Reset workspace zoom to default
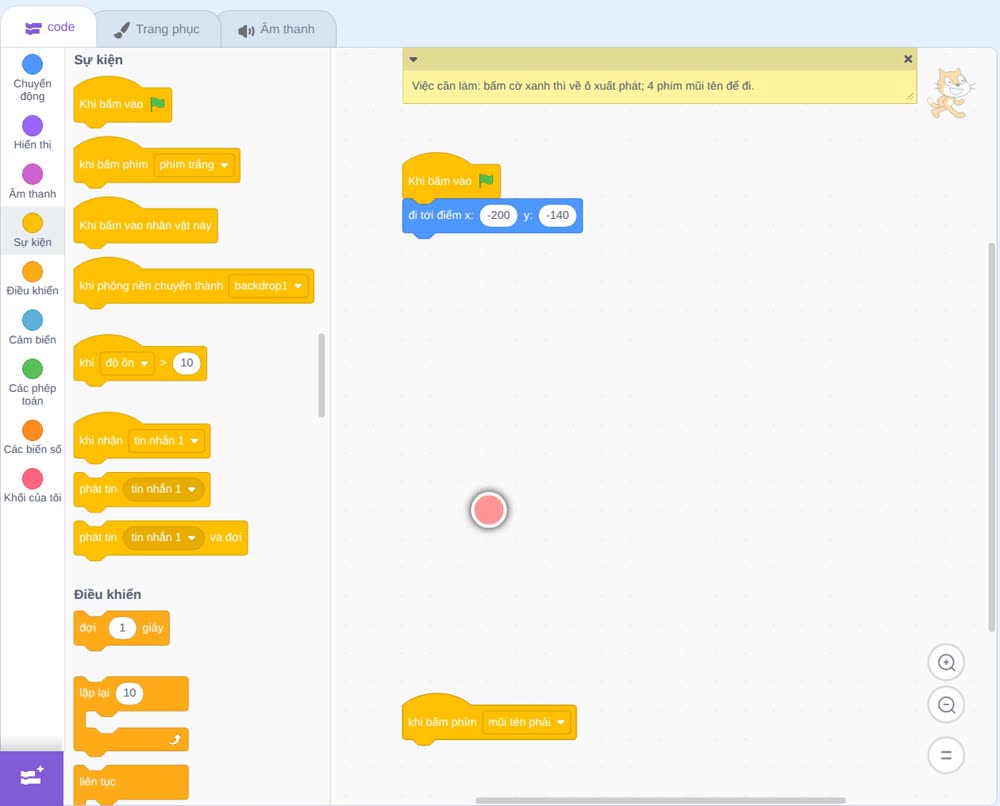1000x806 pixels. click(946, 755)
